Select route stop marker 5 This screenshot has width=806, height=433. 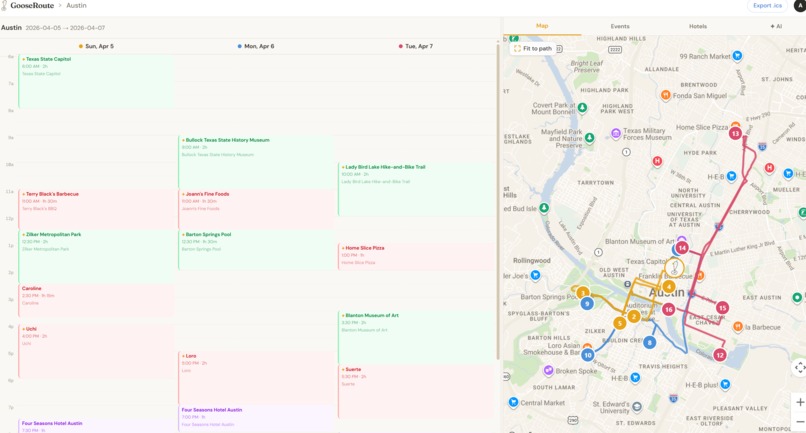619,323
